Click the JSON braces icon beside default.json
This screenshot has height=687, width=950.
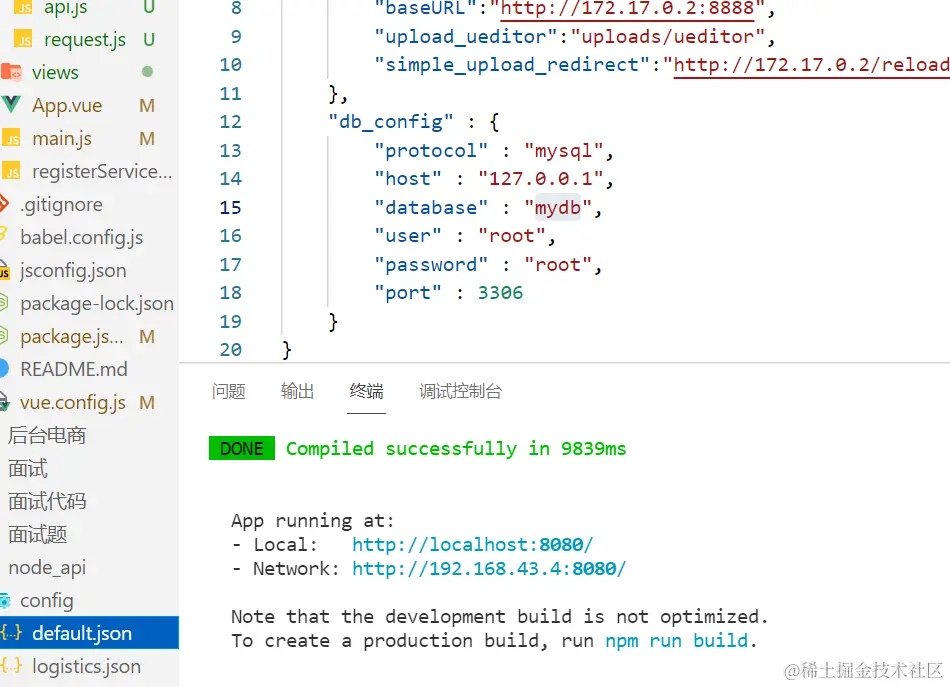[x=12, y=633]
